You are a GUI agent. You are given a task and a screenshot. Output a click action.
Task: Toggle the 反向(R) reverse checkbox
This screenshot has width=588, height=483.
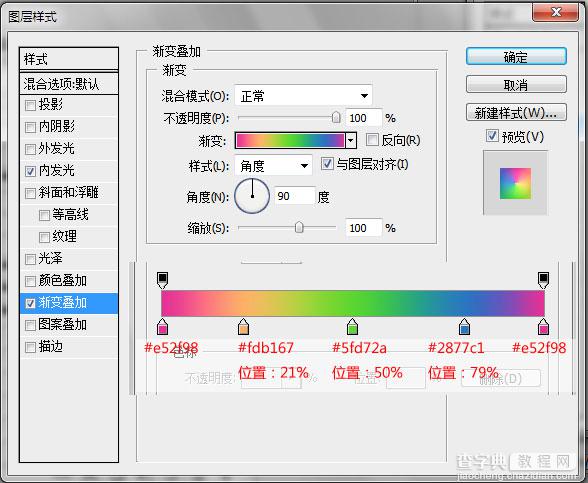coord(372,140)
